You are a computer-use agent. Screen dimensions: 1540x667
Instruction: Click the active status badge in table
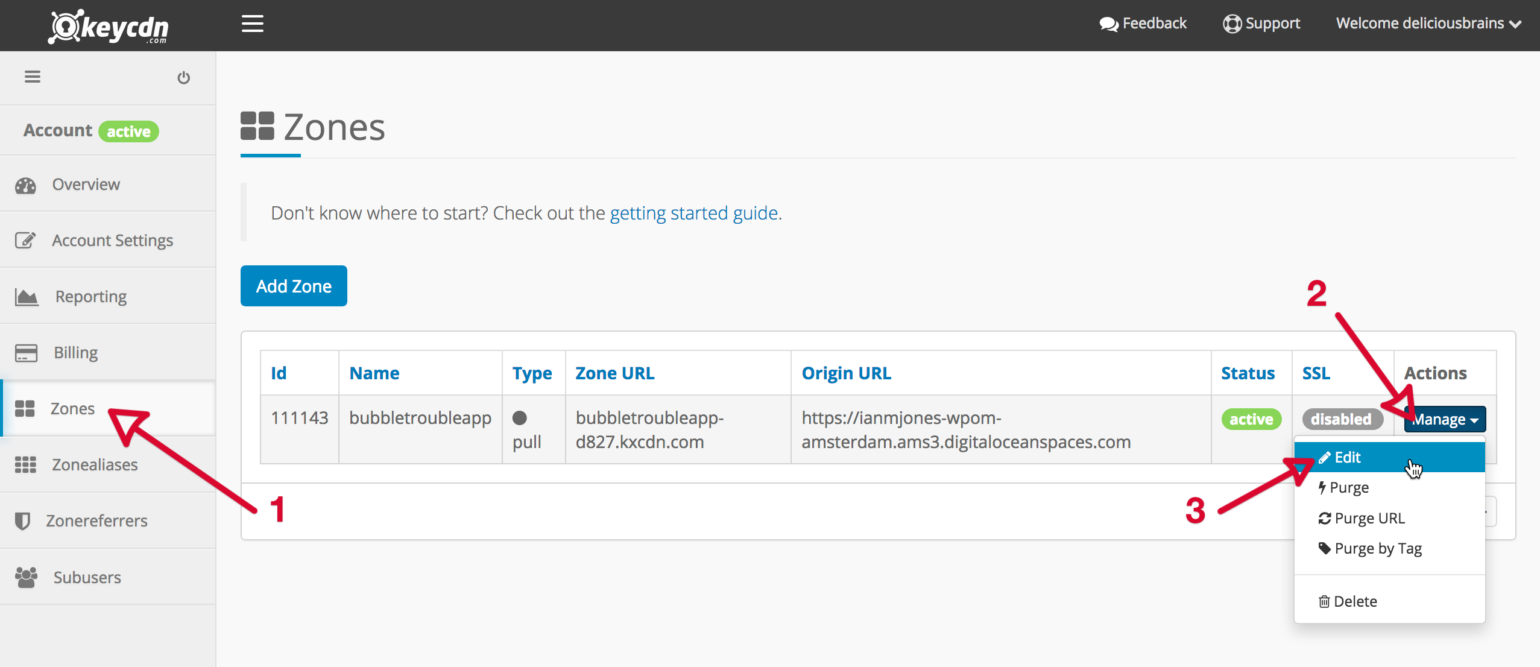(x=1251, y=420)
